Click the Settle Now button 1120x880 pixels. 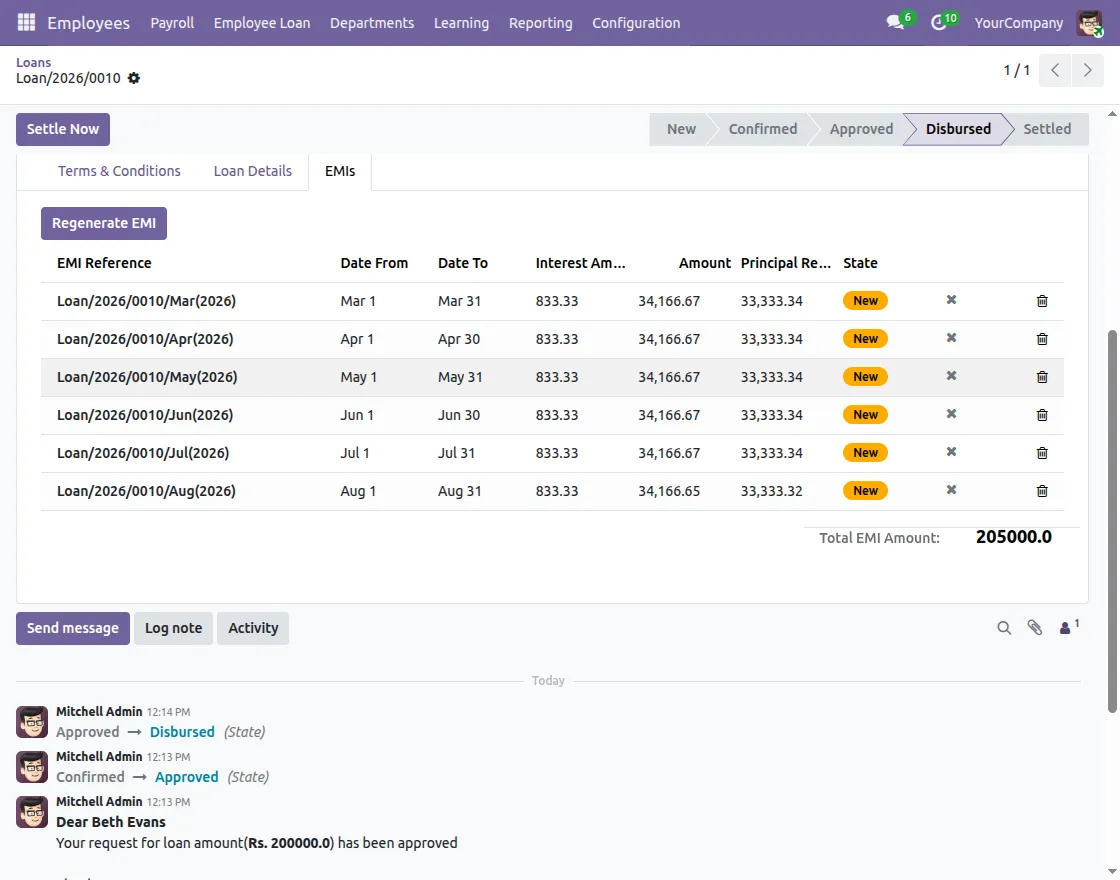tap(63, 129)
